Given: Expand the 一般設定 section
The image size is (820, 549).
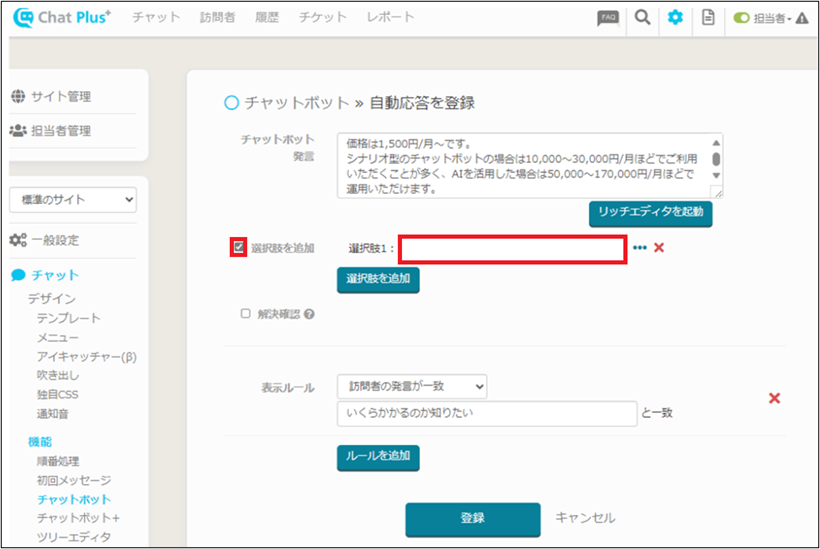Looking at the screenshot, I should point(57,240).
